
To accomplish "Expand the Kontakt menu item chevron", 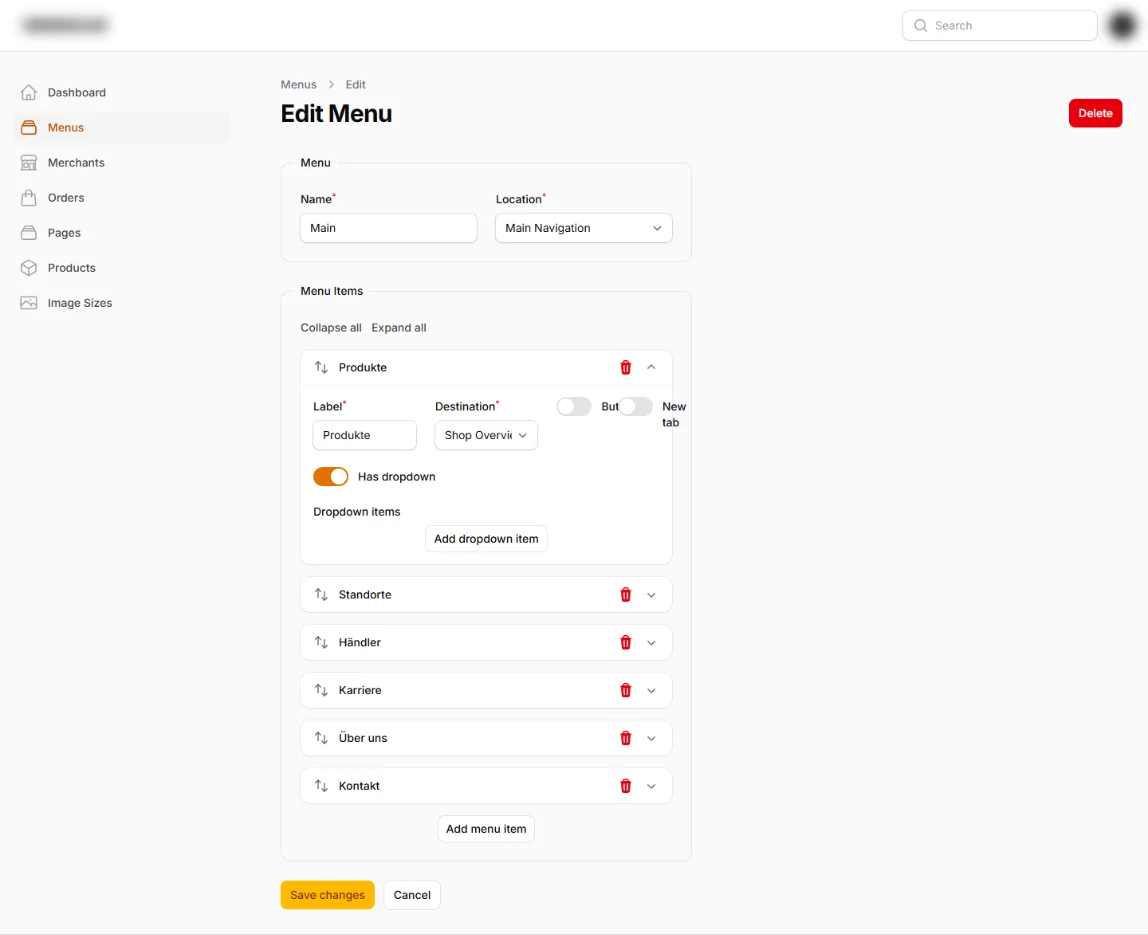I will click(x=651, y=786).
